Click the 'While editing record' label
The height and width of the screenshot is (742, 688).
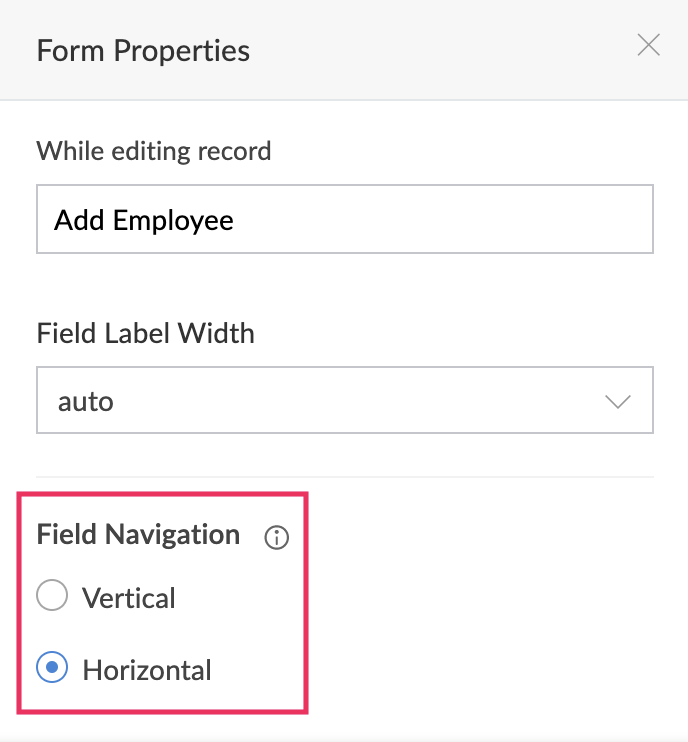(x=153, y=152)
